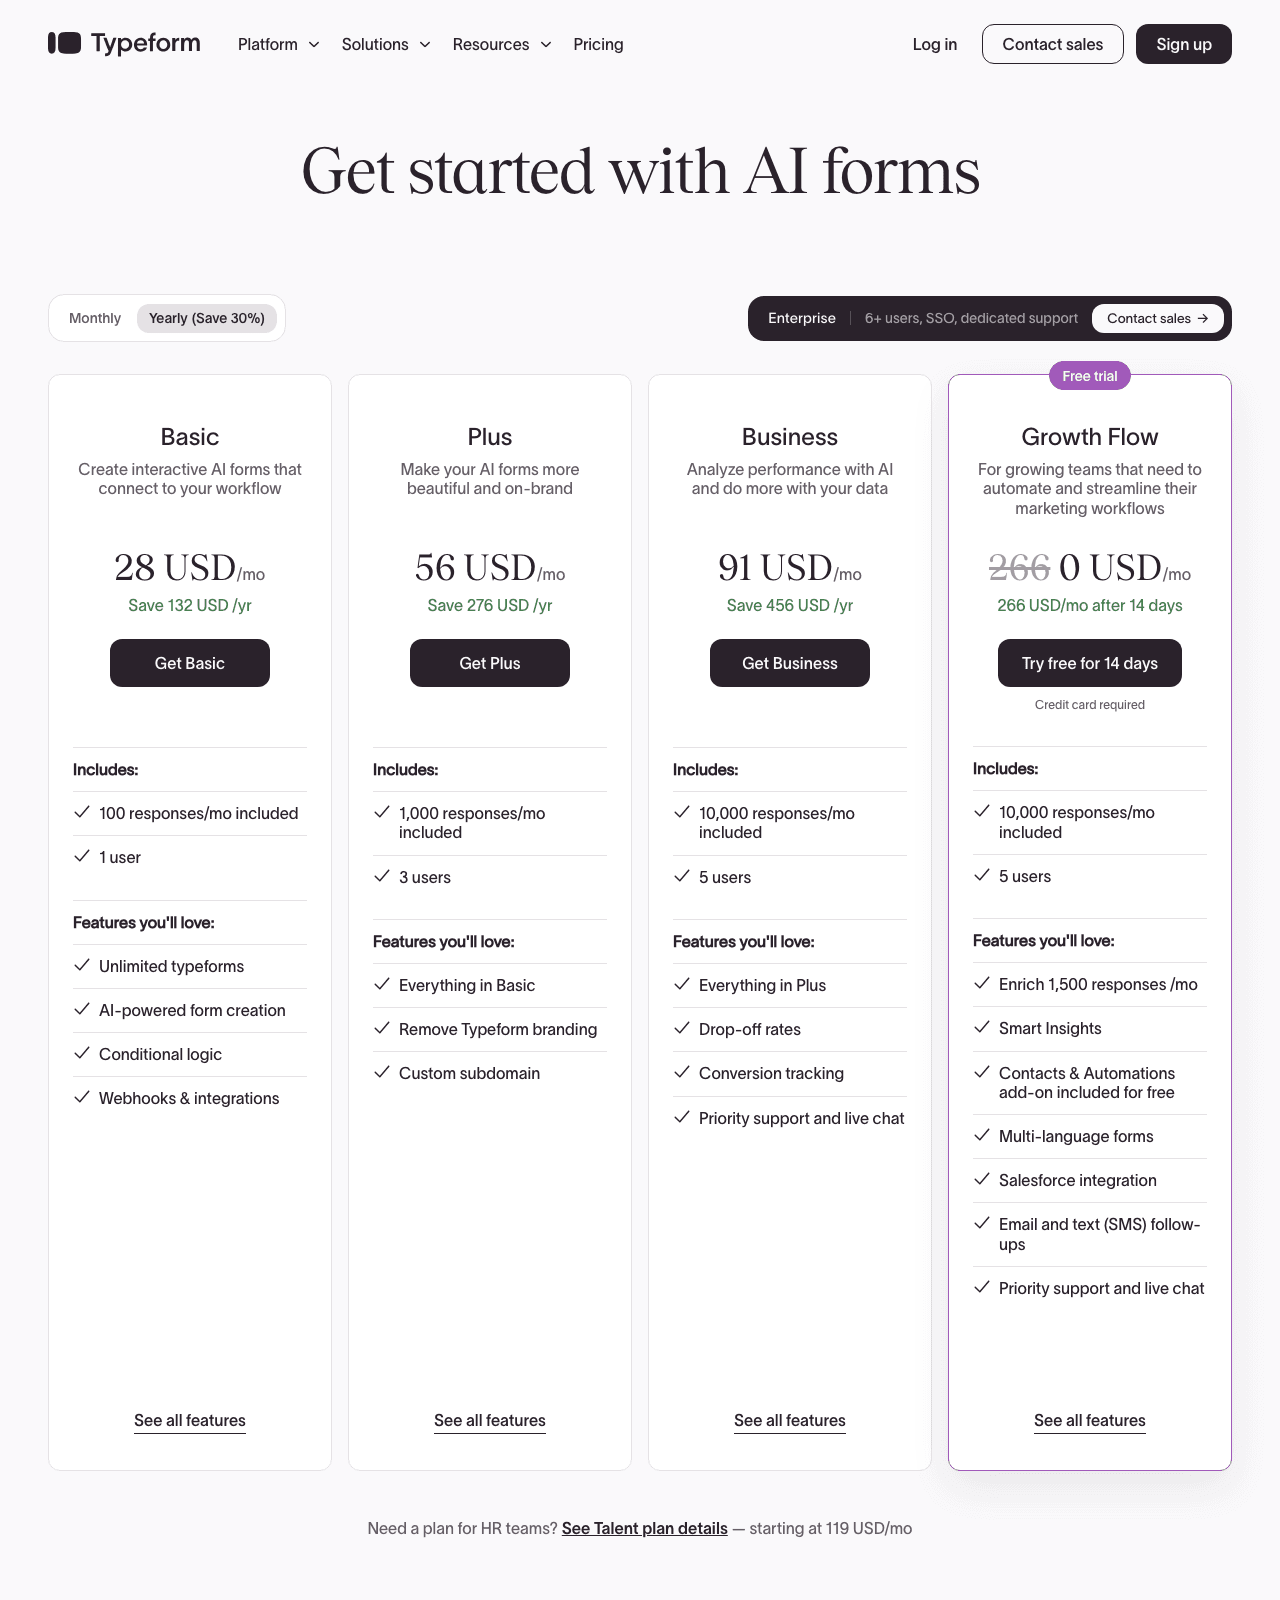Select Yearly (Save 30%) billing option

pos(207,318)
